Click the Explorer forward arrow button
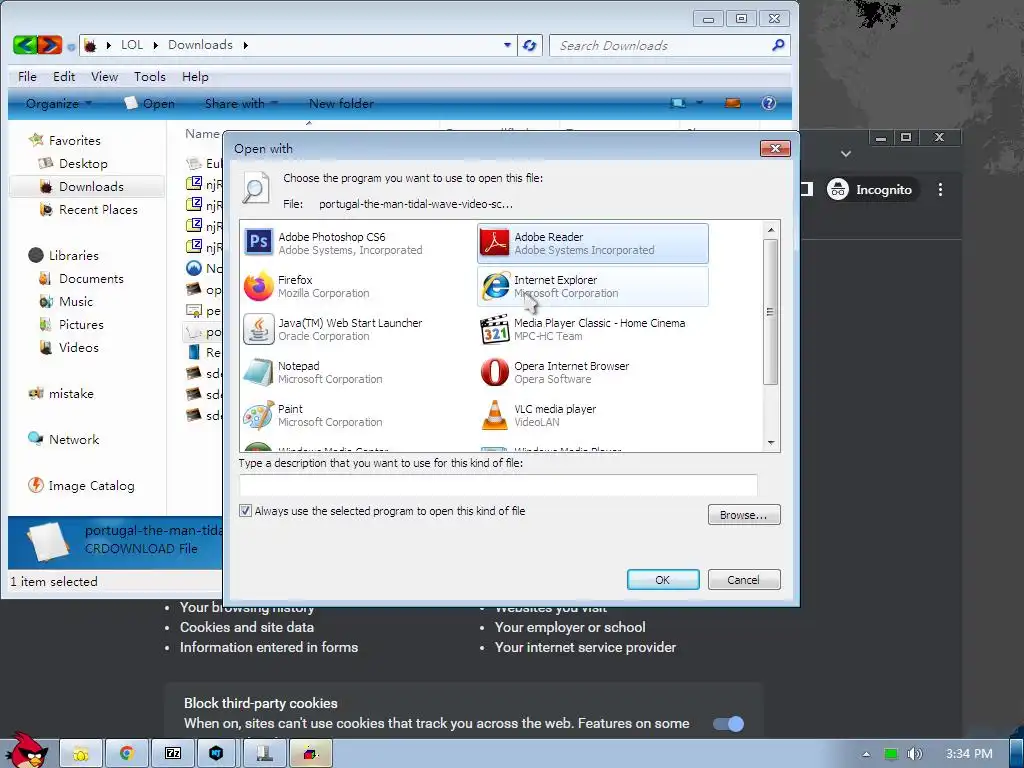1024x768 pixels. coord(50,45)
